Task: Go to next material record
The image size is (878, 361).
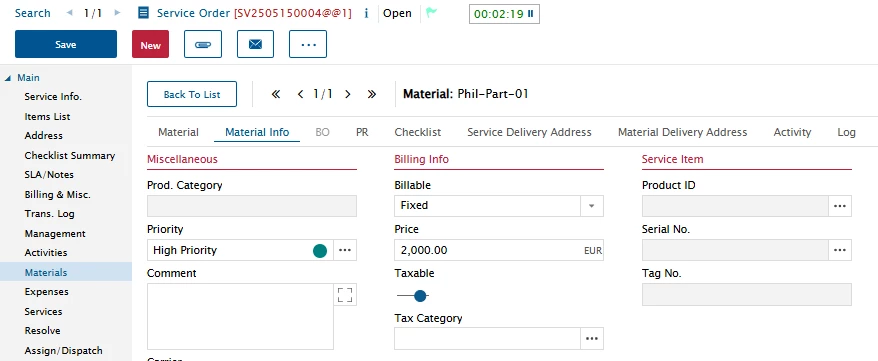Action: click(348, 94)
